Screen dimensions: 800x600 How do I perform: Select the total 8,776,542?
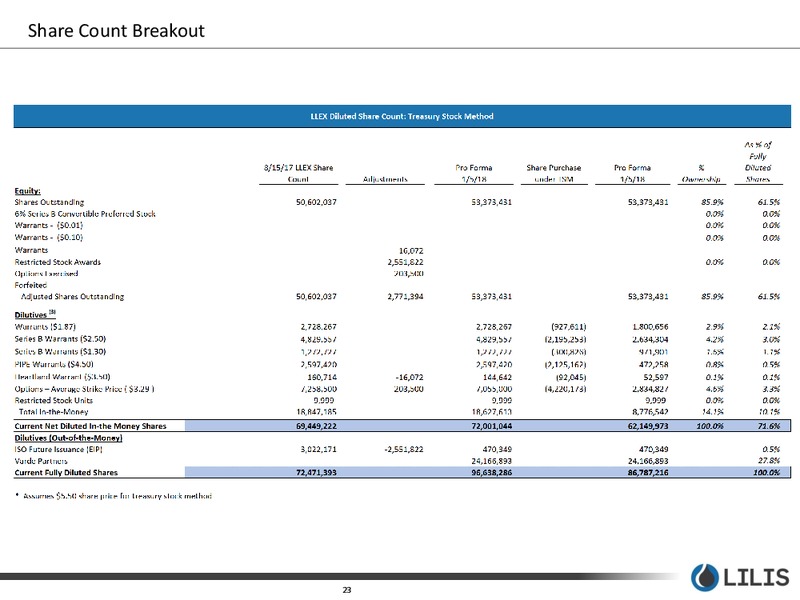coord(650,412)
